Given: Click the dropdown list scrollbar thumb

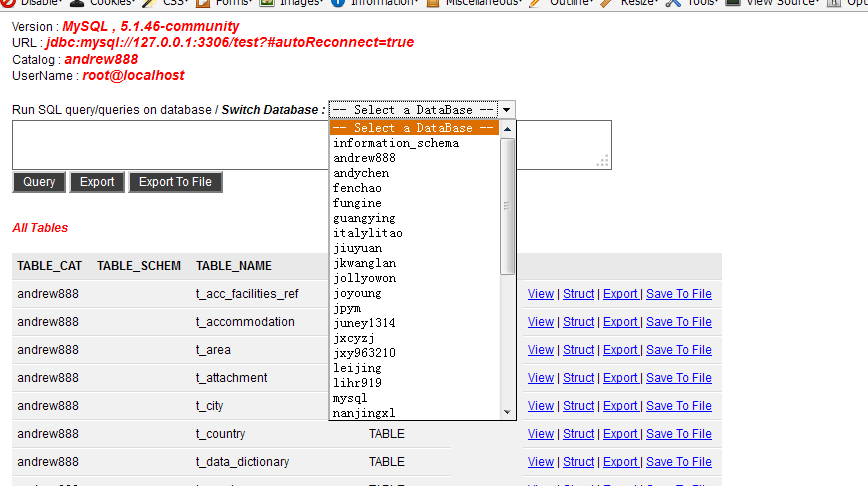Looking at the screenshot, I should 508,206.
